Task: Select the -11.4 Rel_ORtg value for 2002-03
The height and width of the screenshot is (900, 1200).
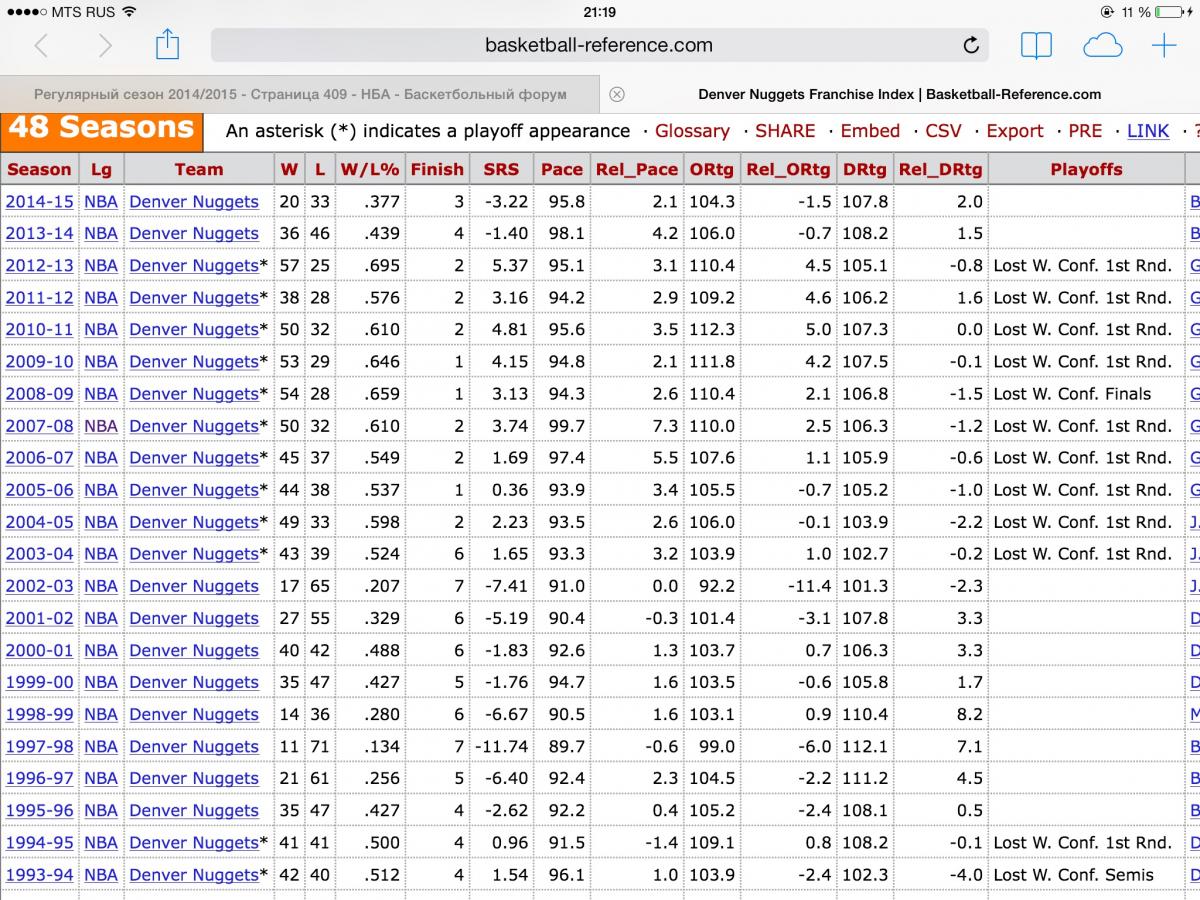Action: (x=809, y=587)
